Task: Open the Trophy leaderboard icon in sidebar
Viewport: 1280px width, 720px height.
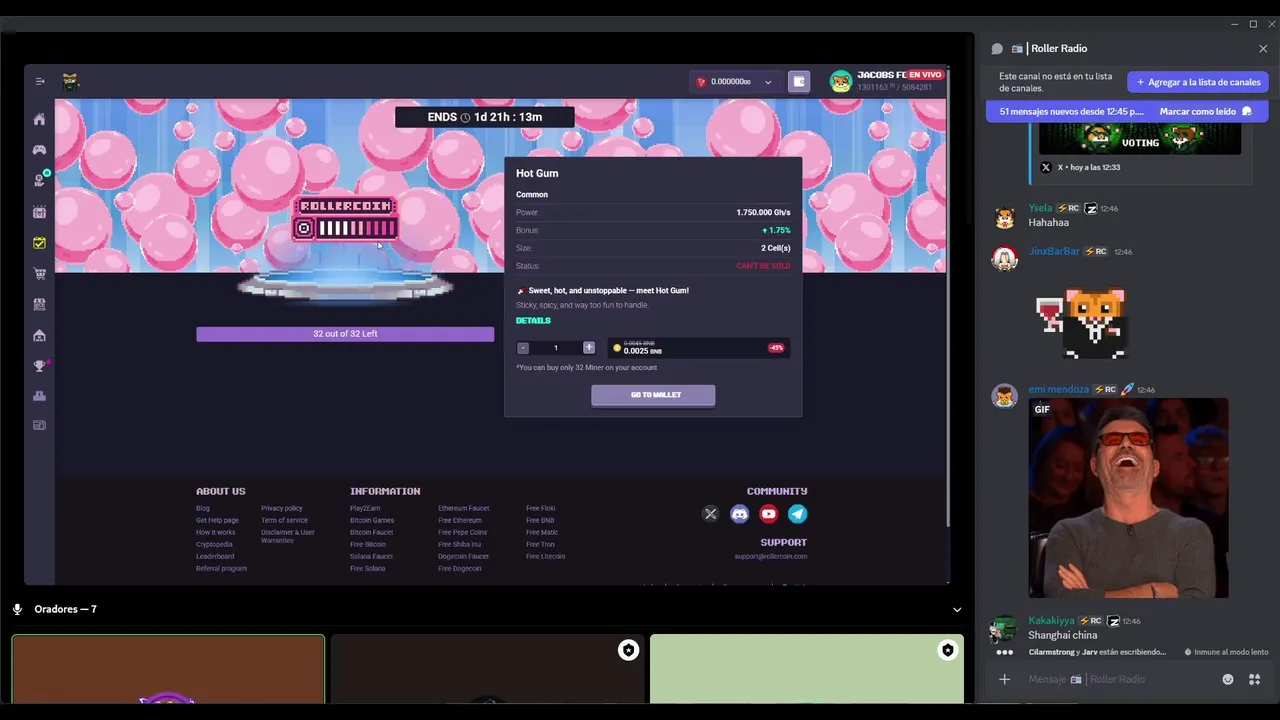Action: [40, 366]
